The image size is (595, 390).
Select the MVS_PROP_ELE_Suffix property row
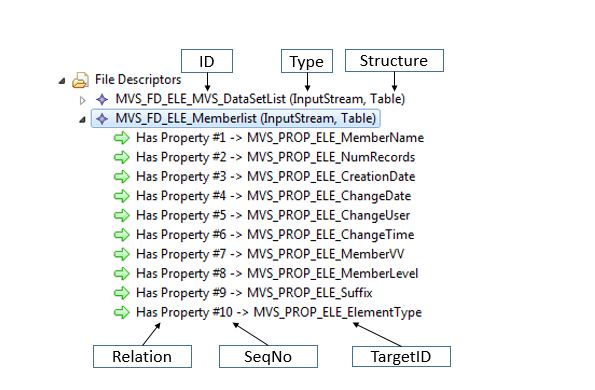point(254,292)
